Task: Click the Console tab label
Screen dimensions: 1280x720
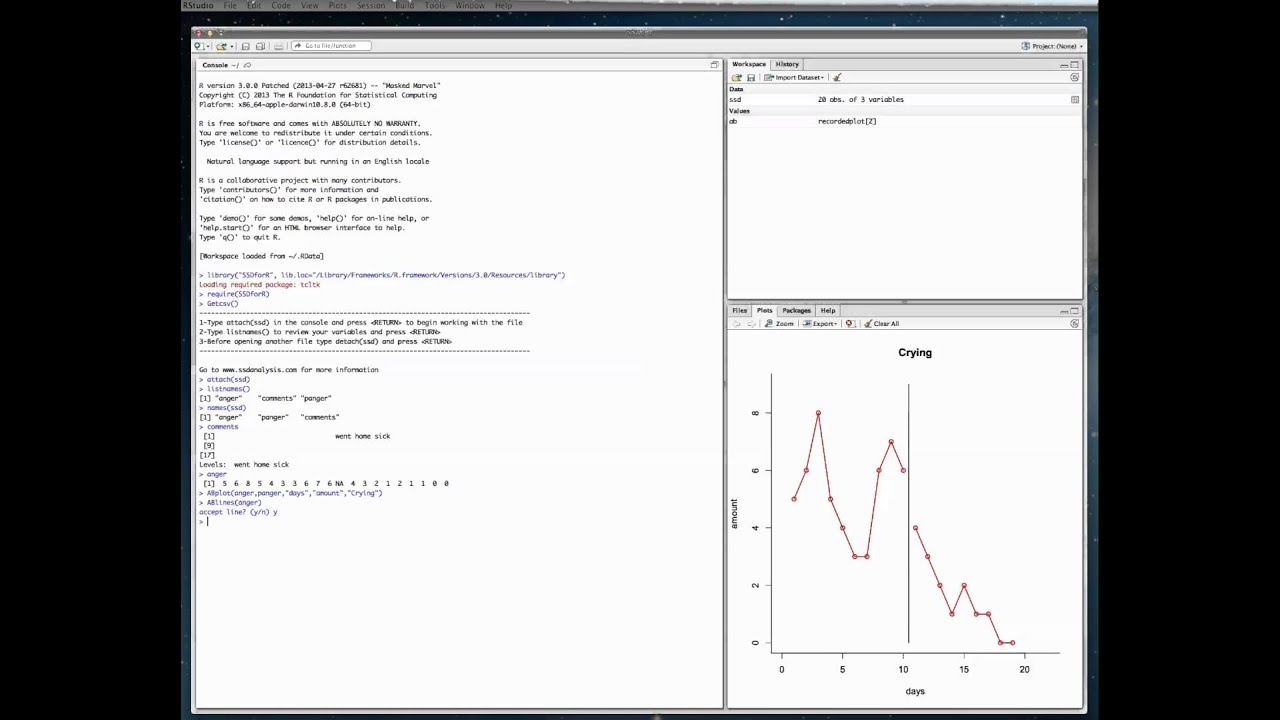Action: tap(215, 65)
